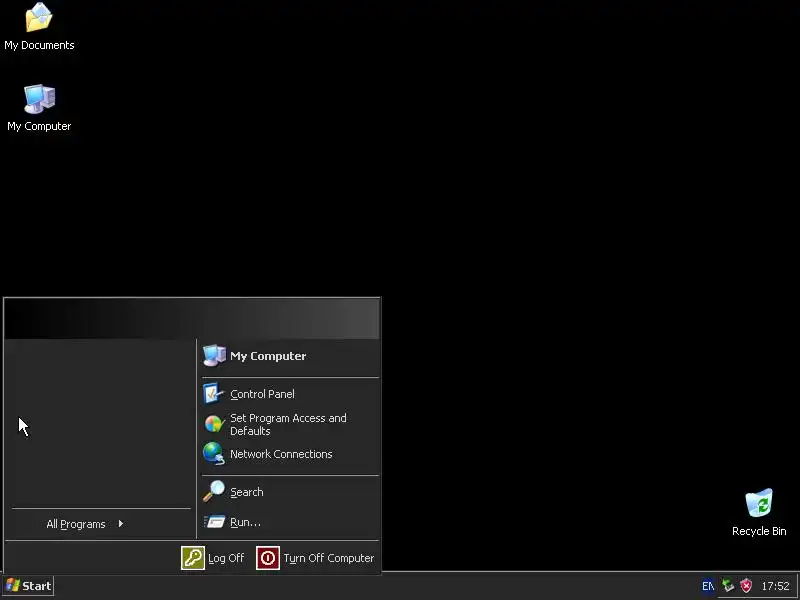Click the network connection tray icon
800x600 pixels.
pos(728,586)
